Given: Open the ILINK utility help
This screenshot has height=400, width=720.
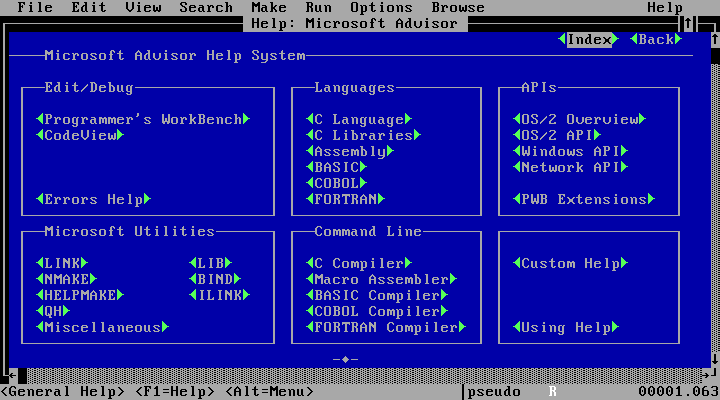Looking at the screenshot, I should click(x=219, y=295).
